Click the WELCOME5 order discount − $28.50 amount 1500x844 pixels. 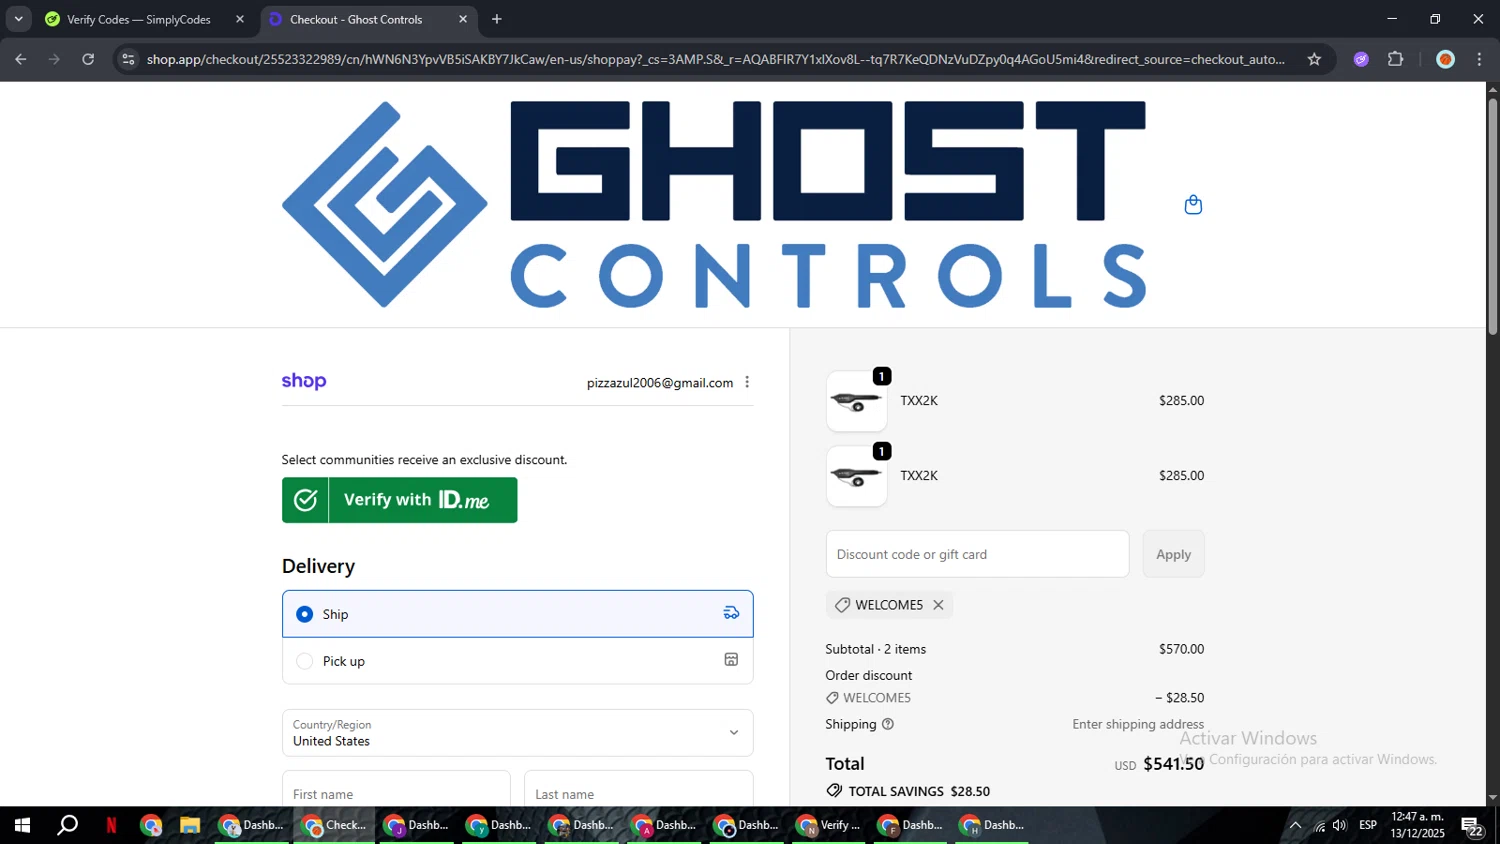[x=1179, y=698]
